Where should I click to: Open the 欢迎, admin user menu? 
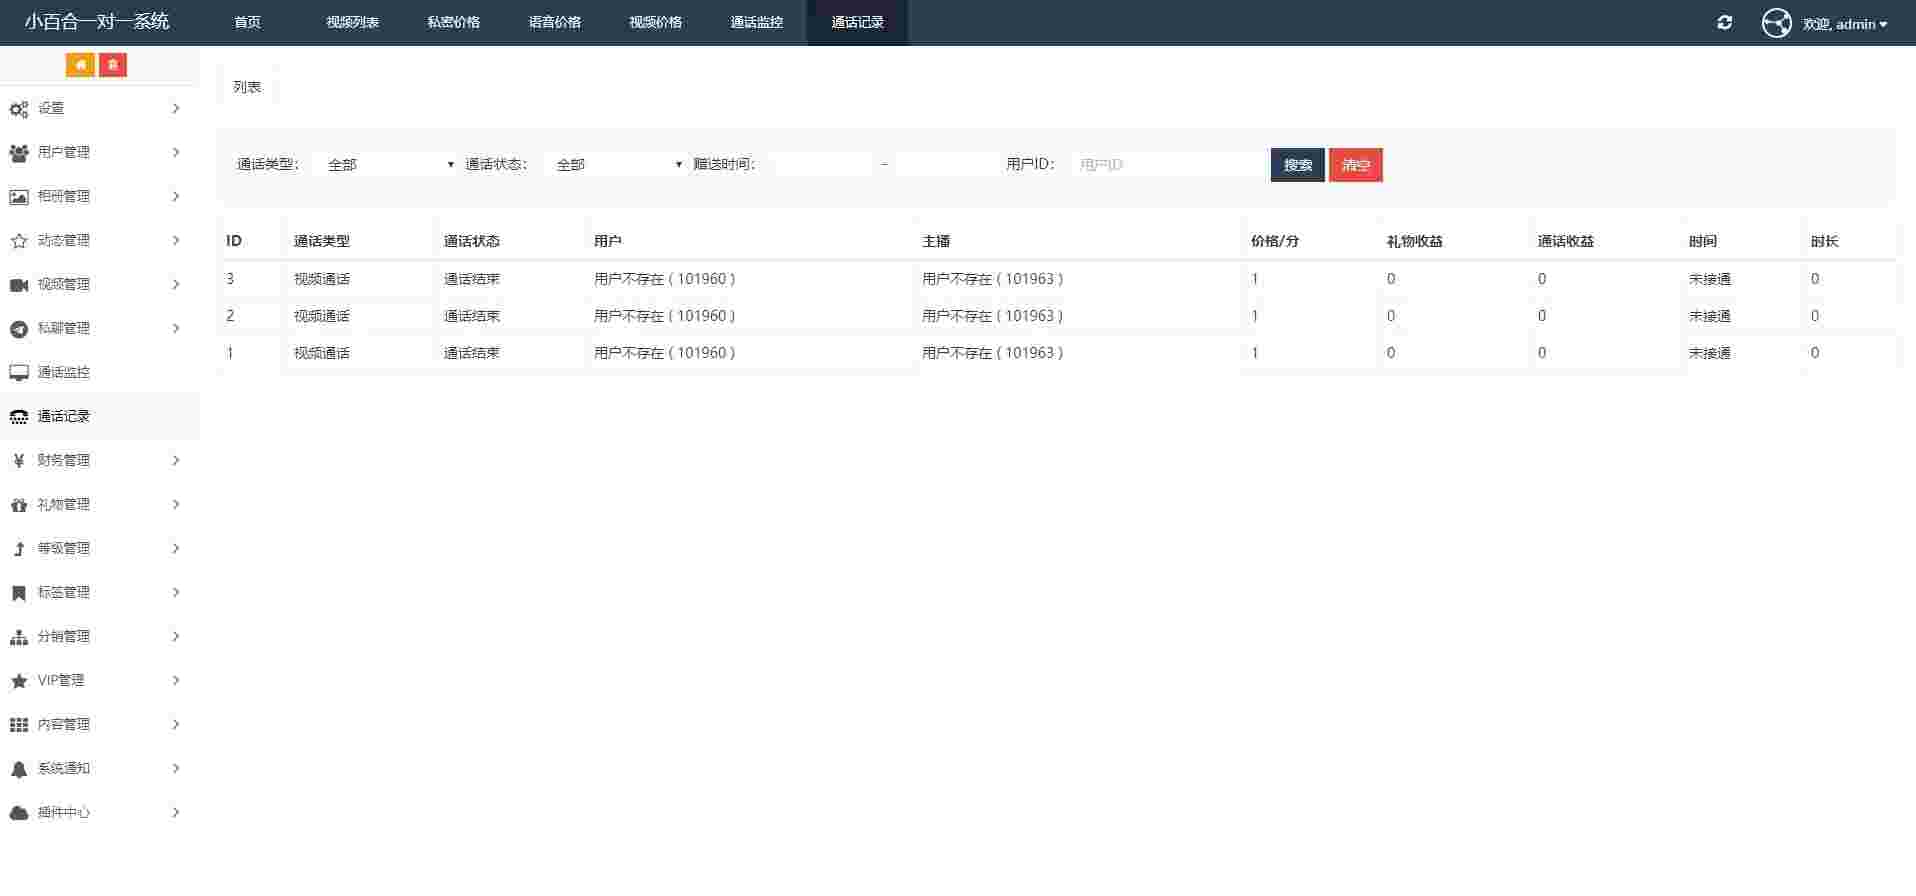[1844, 24]
